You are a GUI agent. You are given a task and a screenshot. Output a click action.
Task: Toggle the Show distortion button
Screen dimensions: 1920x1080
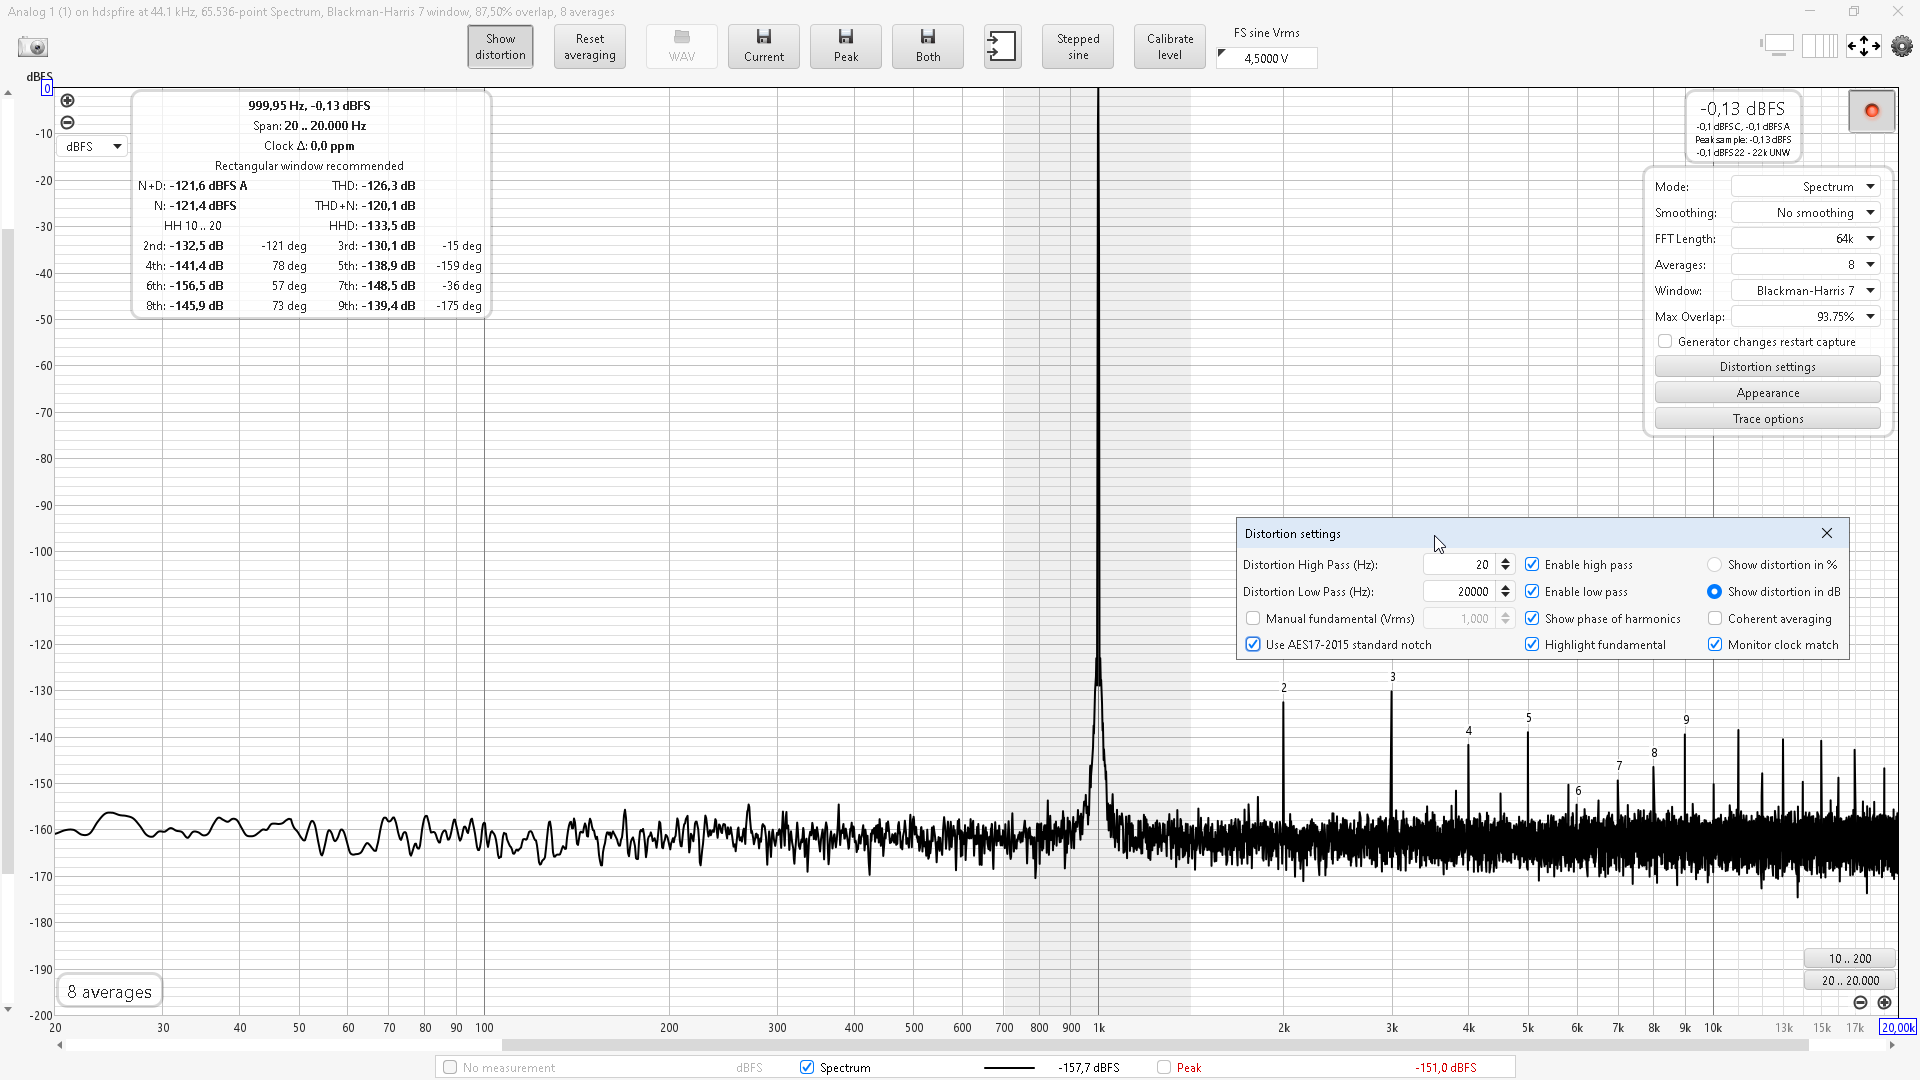(x=500, y=47)
